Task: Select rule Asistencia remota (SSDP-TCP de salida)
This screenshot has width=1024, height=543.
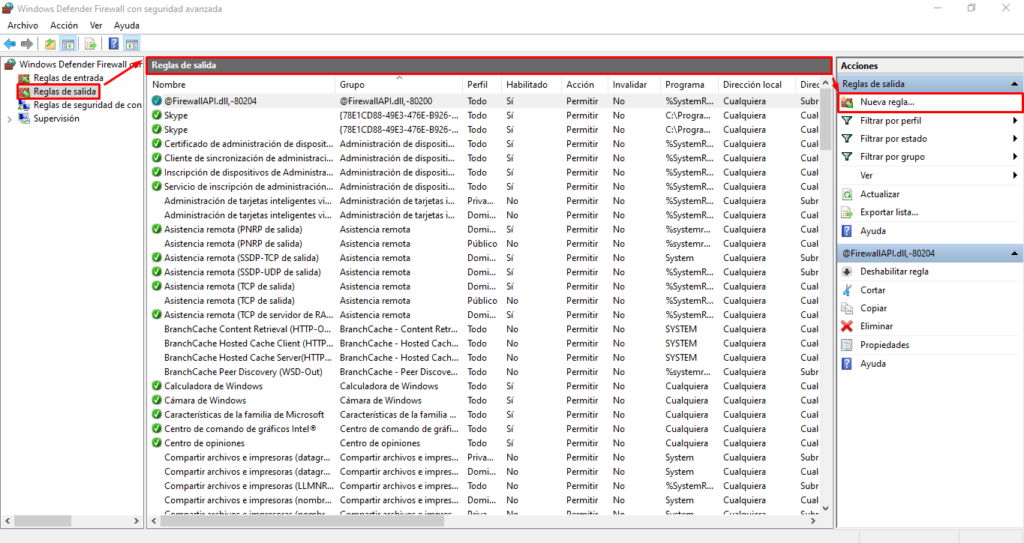Action: (484, 258)
